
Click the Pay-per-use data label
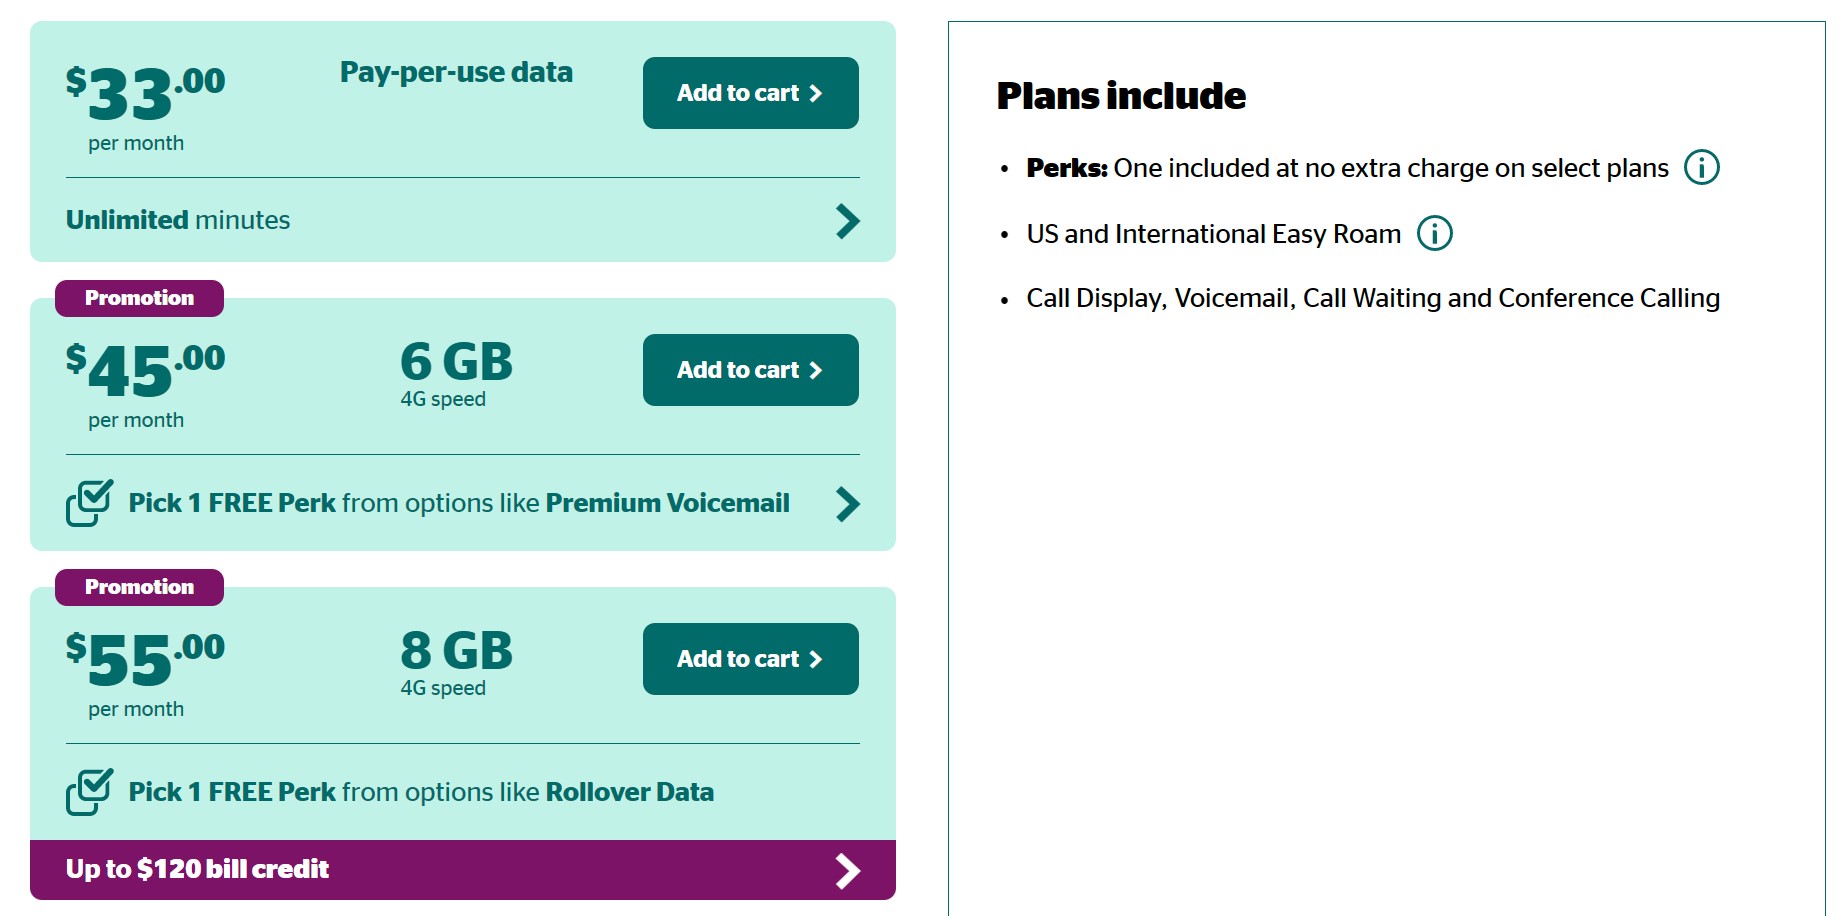coord(456,72)
